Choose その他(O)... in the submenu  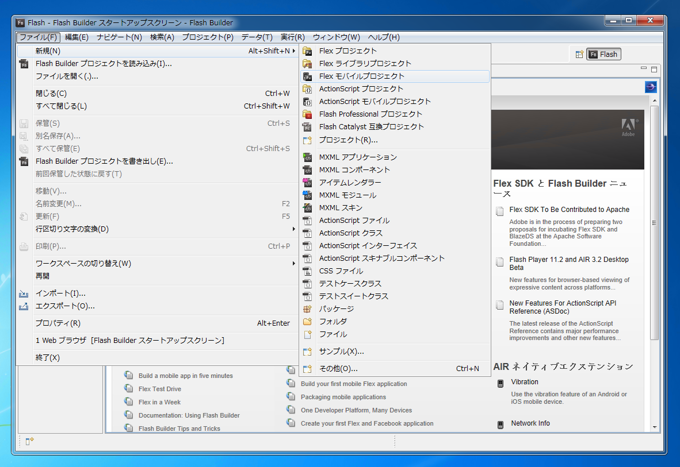coord(395,369)
